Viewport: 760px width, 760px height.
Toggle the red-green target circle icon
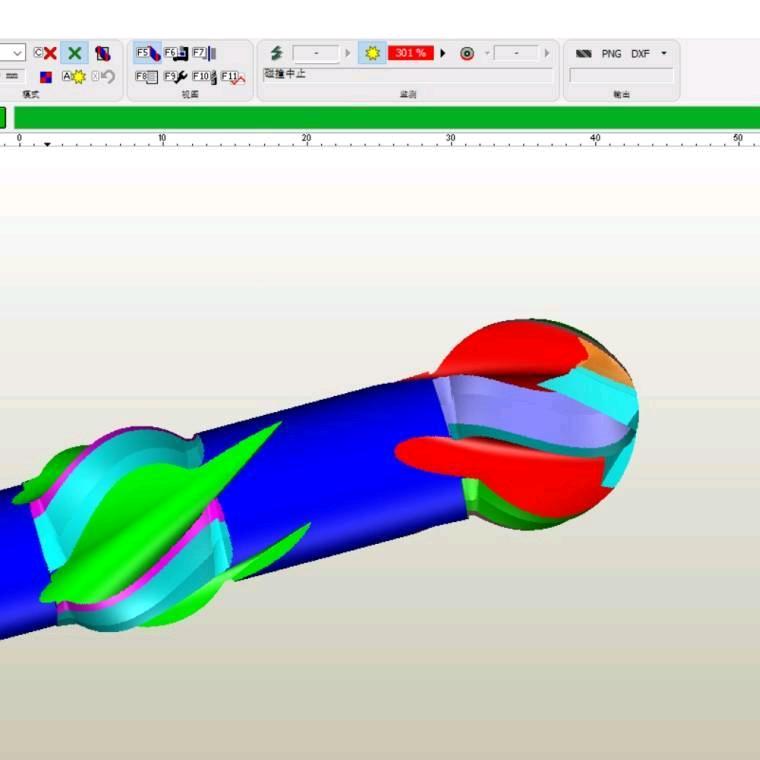point(467,53)
